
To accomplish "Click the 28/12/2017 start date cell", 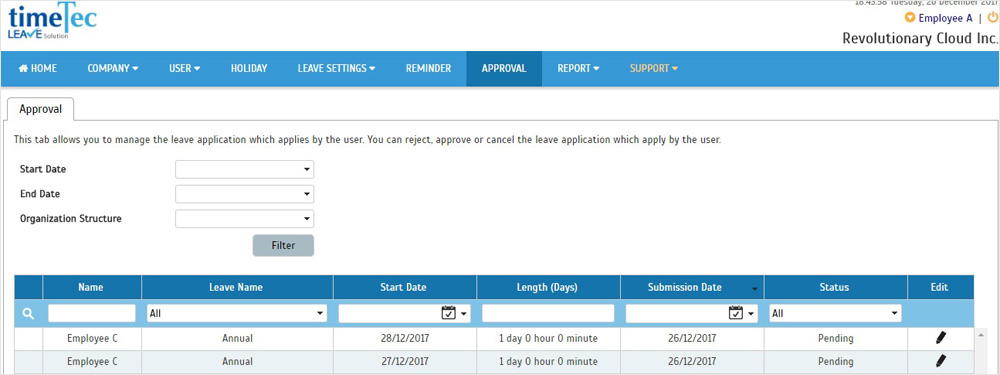I will click(x=404, y=338).
